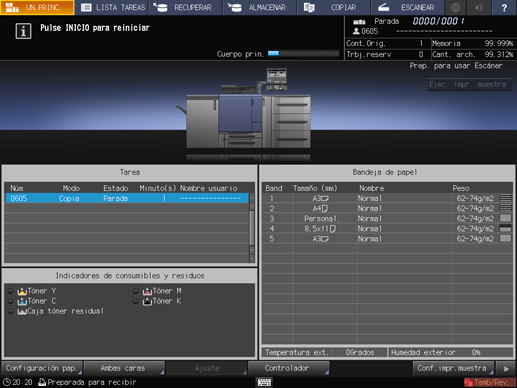Screen dimensions: 517x388
Task: Click the globe network icon
Action: coord(455,7)
